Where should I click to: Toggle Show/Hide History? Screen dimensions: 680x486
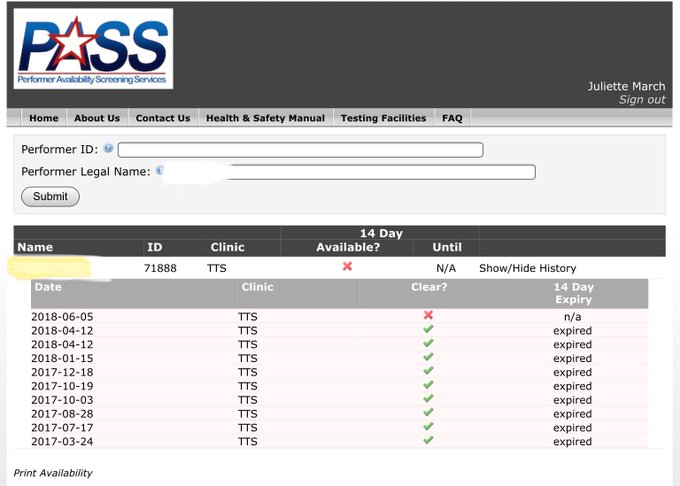click(527, 268)
